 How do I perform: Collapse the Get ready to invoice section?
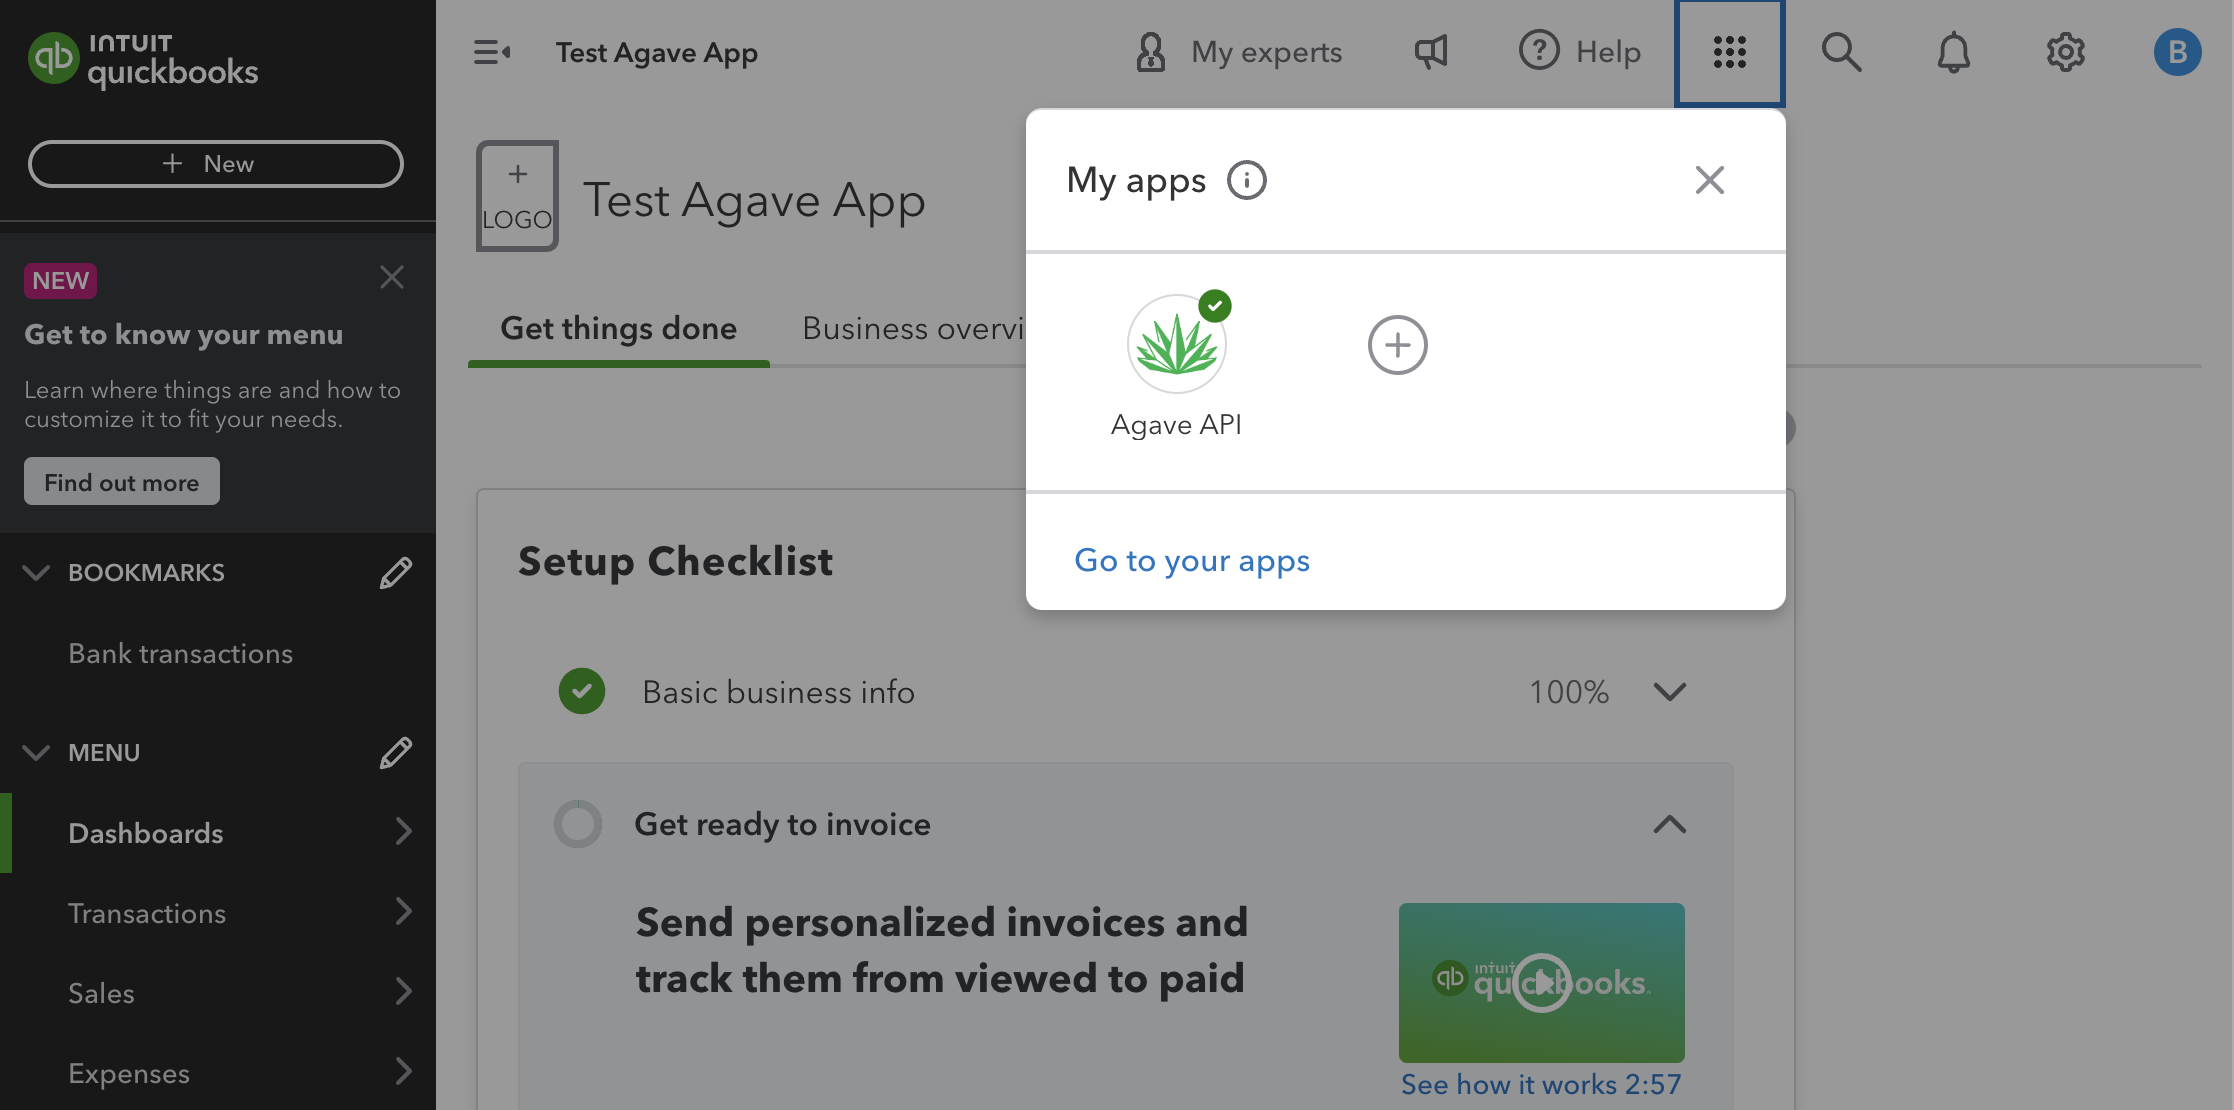1669,825
